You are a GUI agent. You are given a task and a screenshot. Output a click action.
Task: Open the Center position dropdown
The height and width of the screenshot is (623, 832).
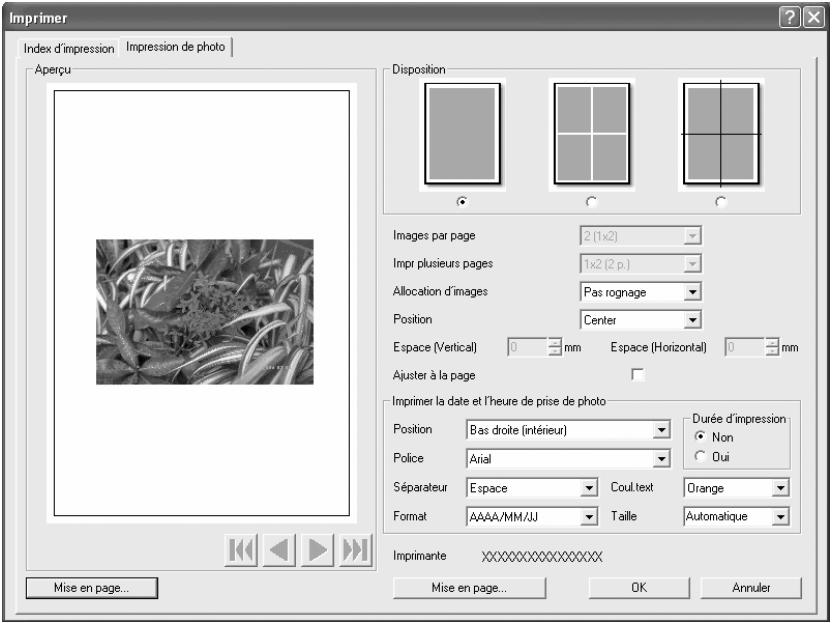click(x=640, y=320)
